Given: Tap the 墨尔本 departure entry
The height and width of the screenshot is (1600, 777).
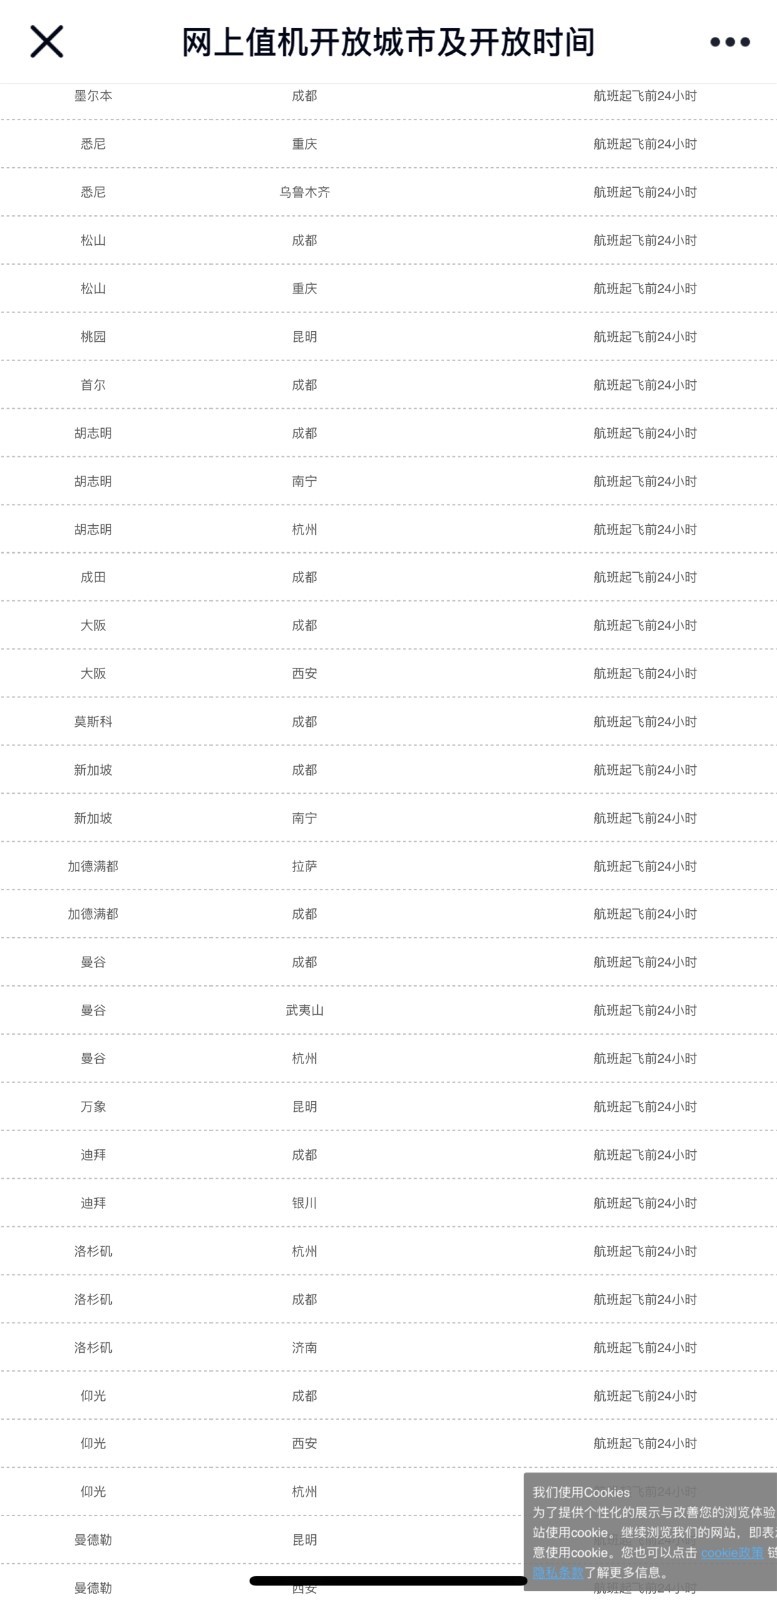Looking at the screenshot, I should tap(93, 96).
